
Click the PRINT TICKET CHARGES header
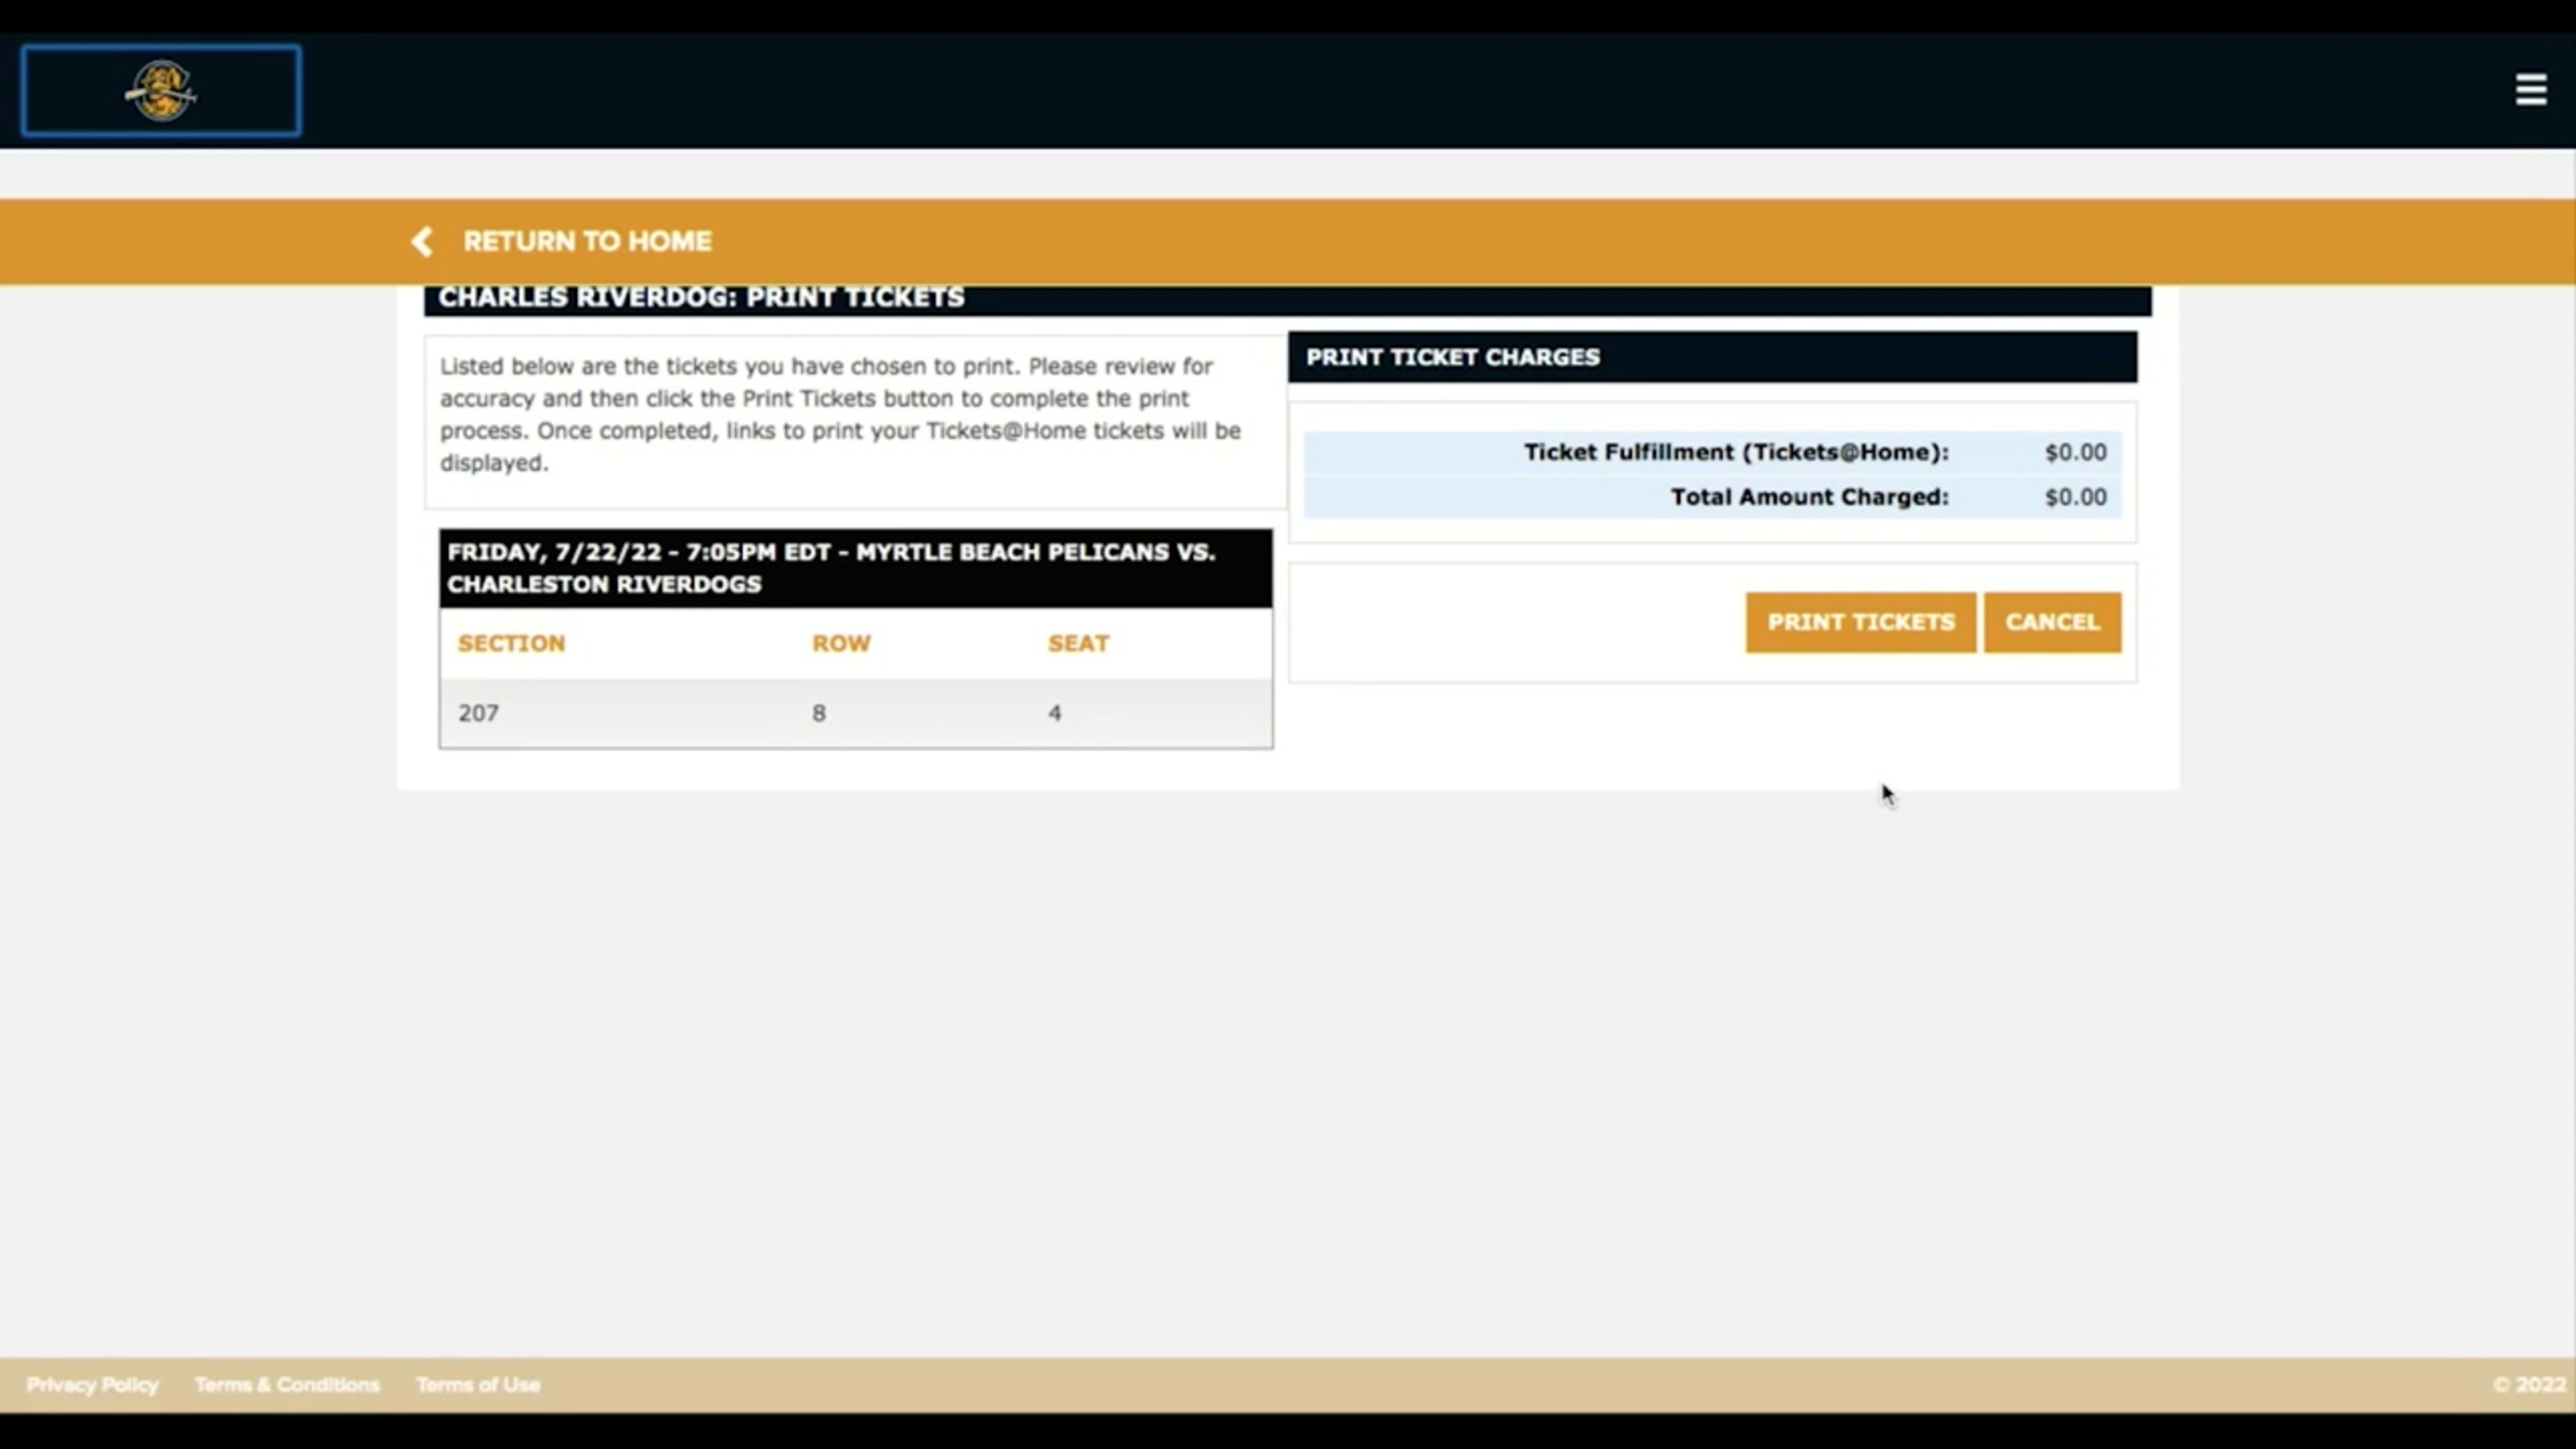tap(1712, 357)
